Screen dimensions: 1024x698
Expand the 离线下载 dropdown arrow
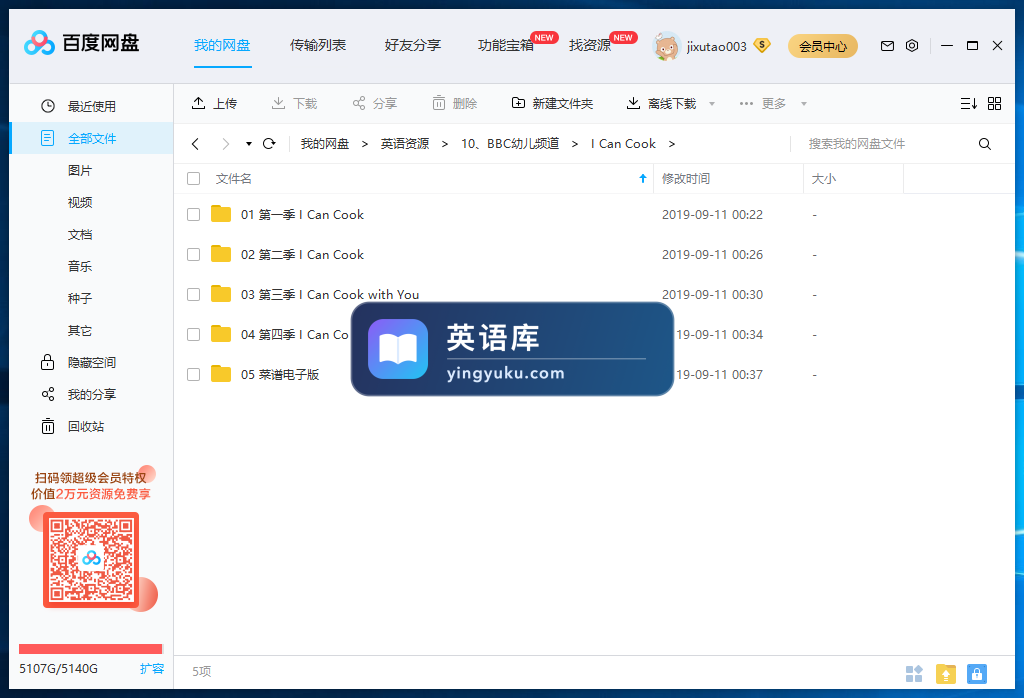pyautogui.click(x=712, y=104)
